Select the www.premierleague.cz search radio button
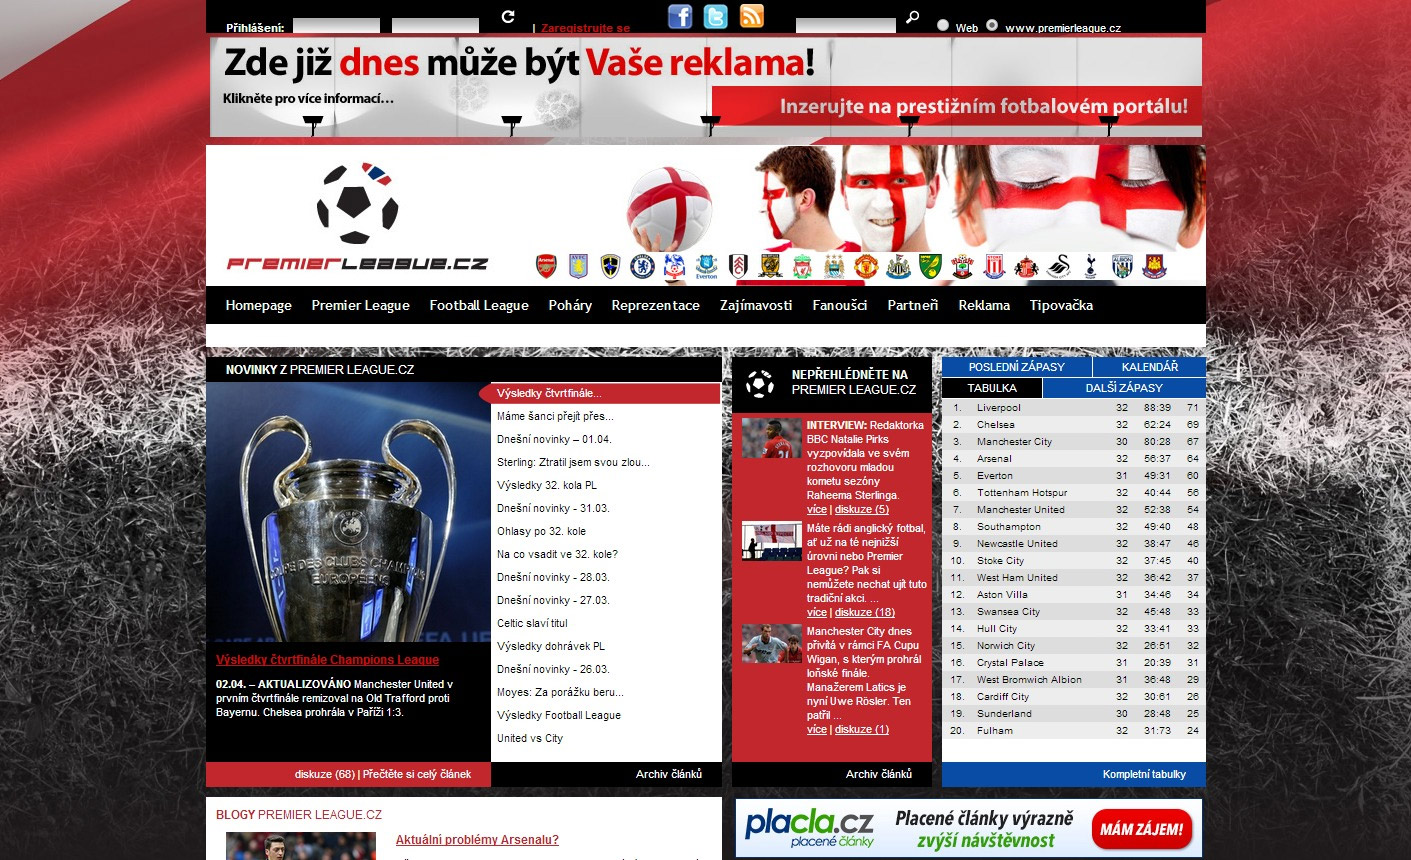The width and height of the screenshot is (1411, 860). [992, 25]
